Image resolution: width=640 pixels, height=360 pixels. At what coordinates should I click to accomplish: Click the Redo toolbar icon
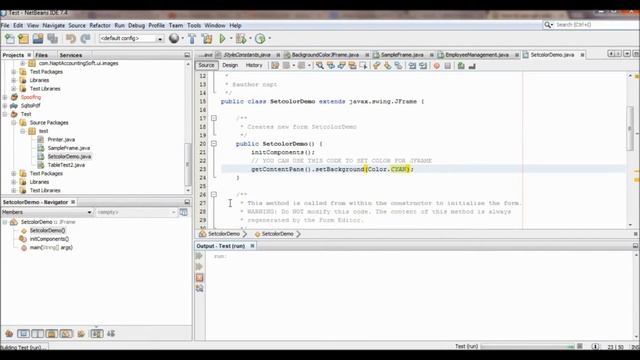(85, 39)
